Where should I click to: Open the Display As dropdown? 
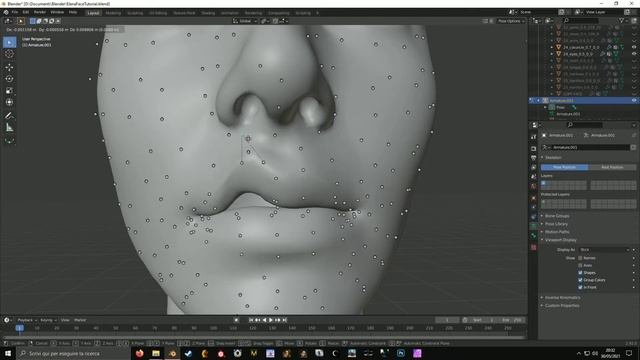[x=604, y=250]
